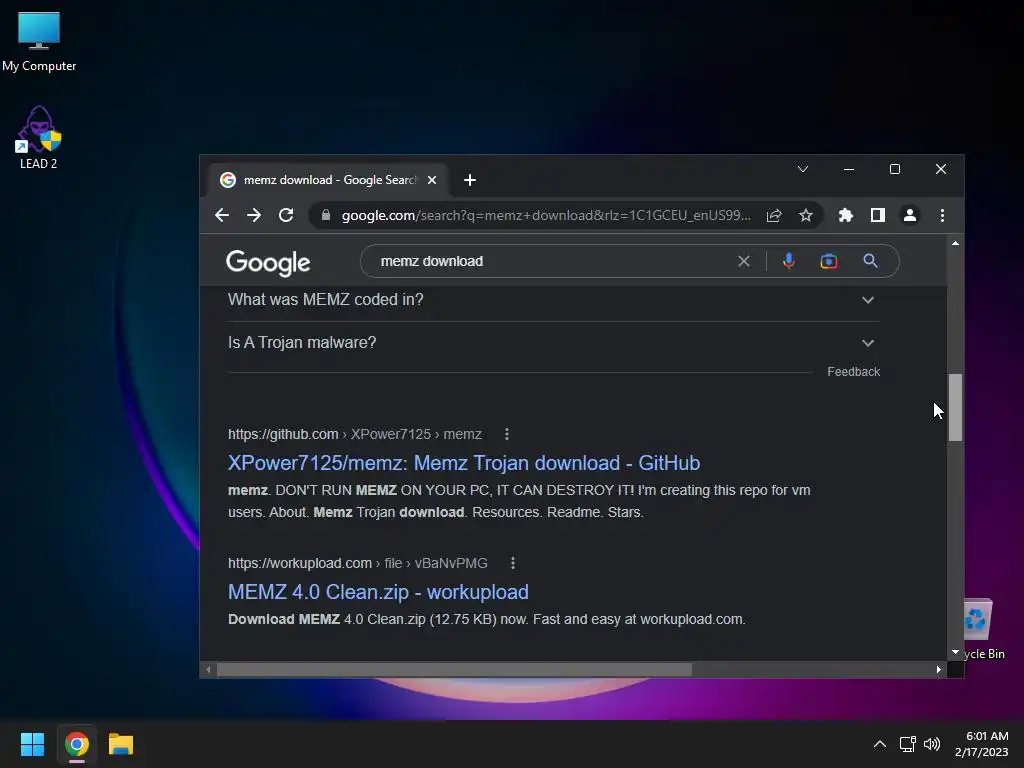Open the Windows Start menu
This screenshot has height=768, width=1024.
(32, 744)
